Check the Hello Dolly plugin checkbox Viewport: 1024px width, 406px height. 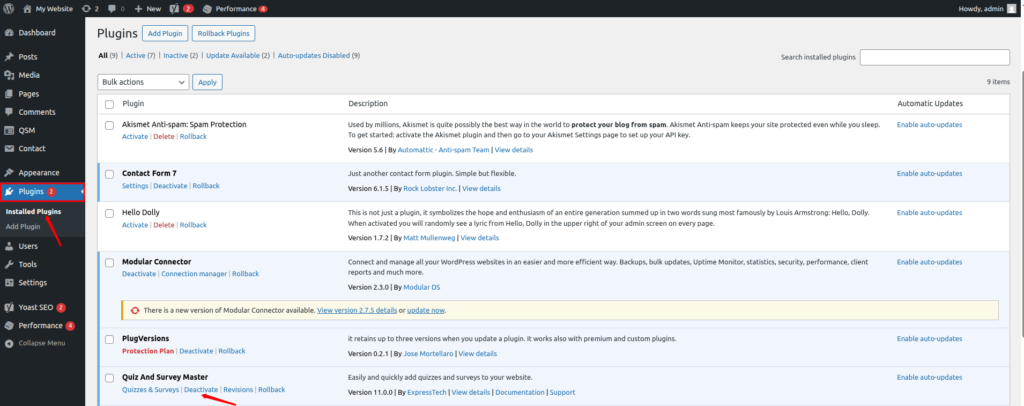tap(110, 213)
